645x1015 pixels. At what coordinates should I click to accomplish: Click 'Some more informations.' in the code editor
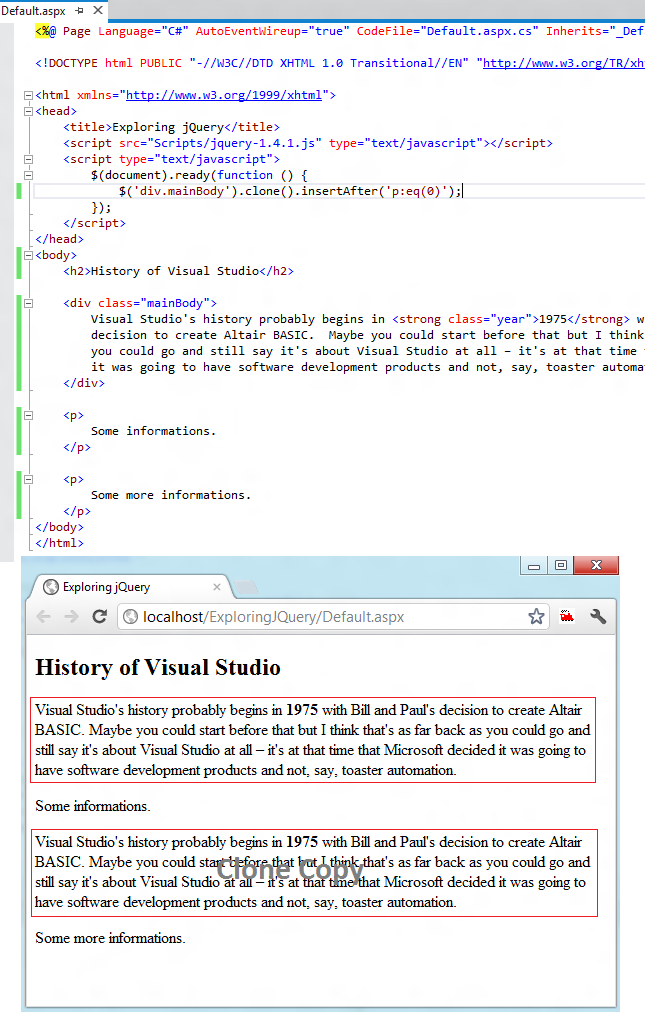(171, 495)
